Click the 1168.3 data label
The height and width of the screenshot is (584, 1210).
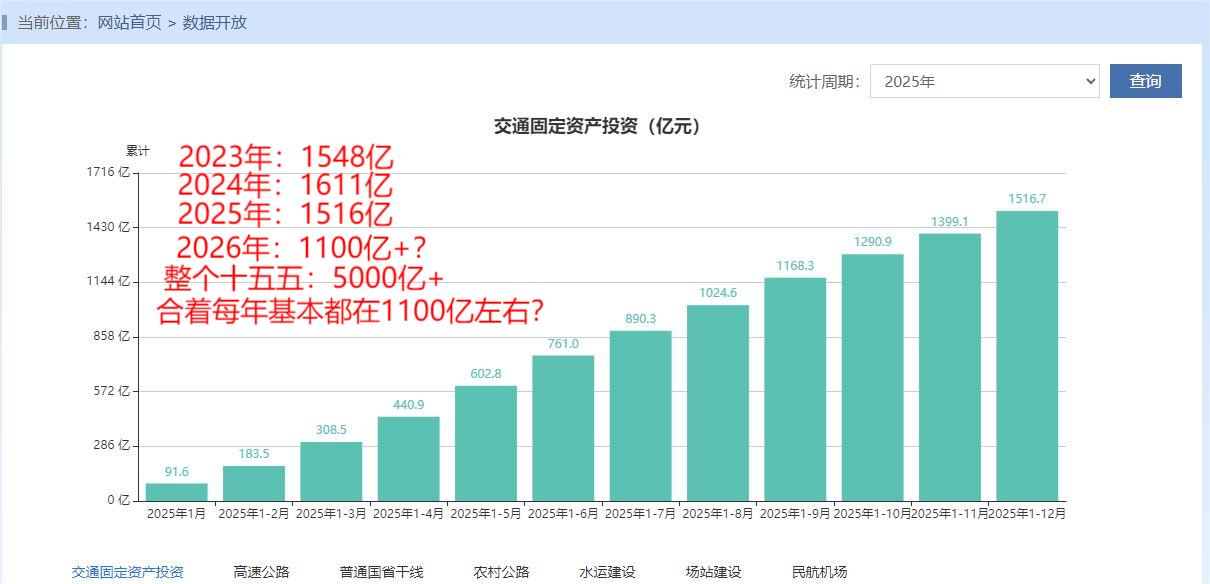point(795,266)
